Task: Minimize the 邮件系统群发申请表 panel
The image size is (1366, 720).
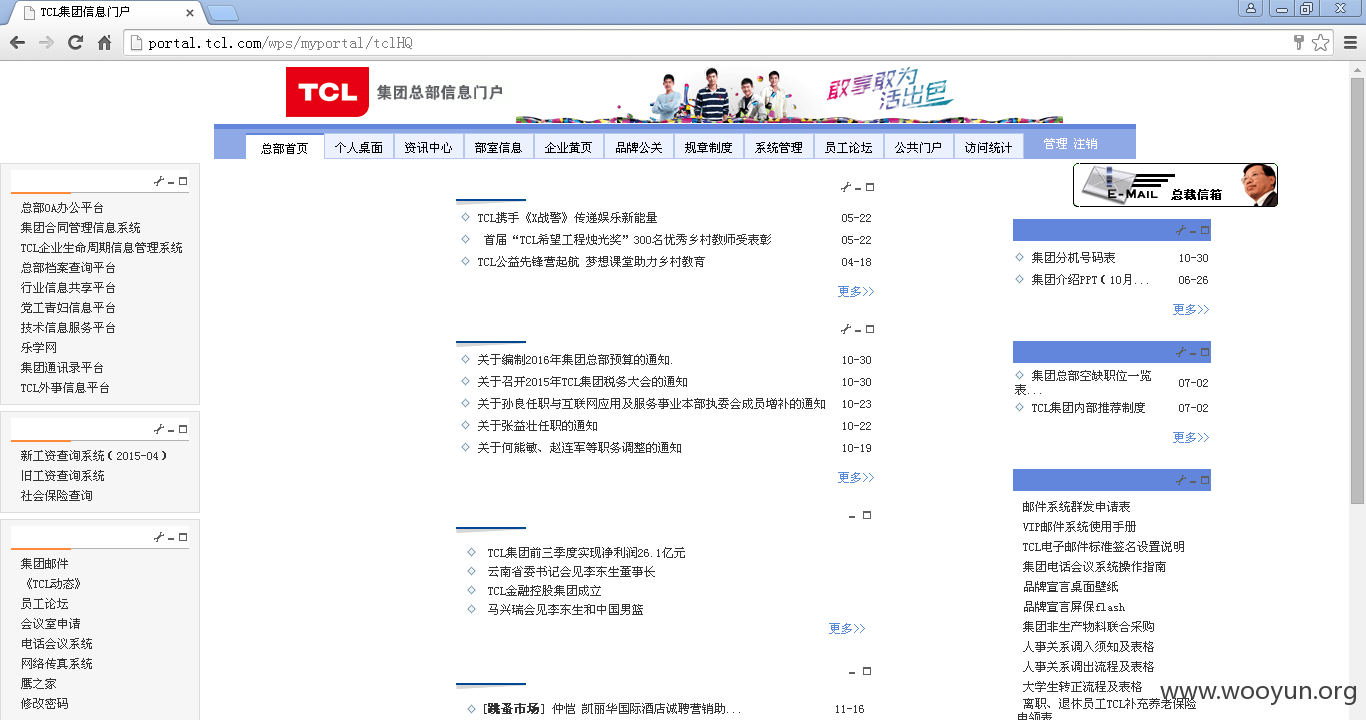Action: (x=1193, y=481)
